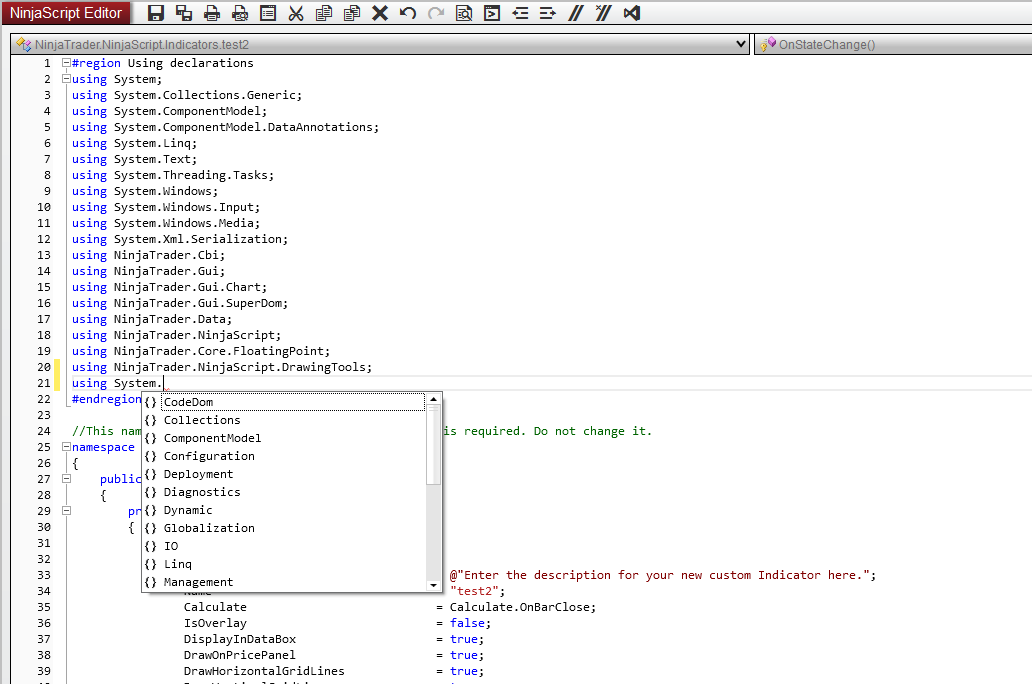Screen dimensions: 1032x684
Task: Click the autocomplete list scrollbar thumb
Action: [433, 445]
